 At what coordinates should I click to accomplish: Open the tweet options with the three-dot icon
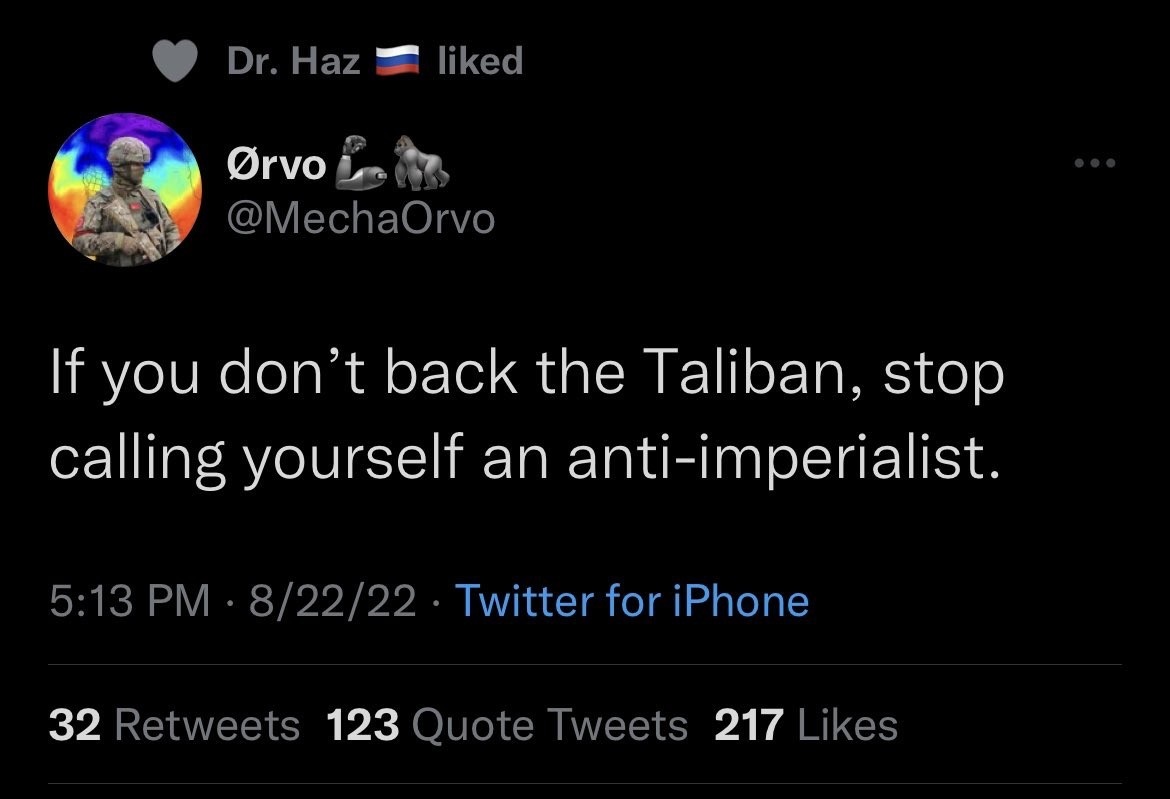pos(1094,162)
